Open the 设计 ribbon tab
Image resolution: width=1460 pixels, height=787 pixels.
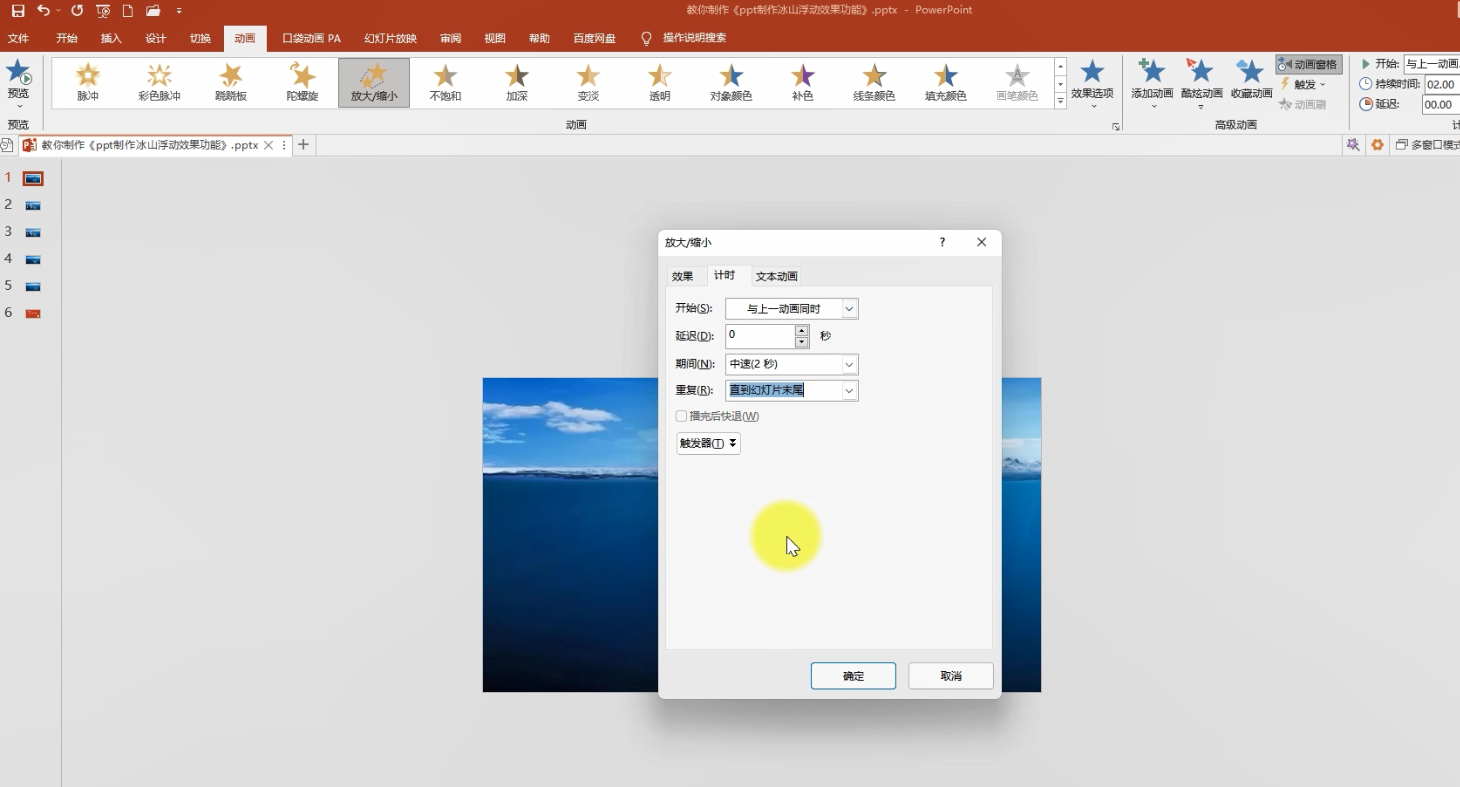pos(155,38)
